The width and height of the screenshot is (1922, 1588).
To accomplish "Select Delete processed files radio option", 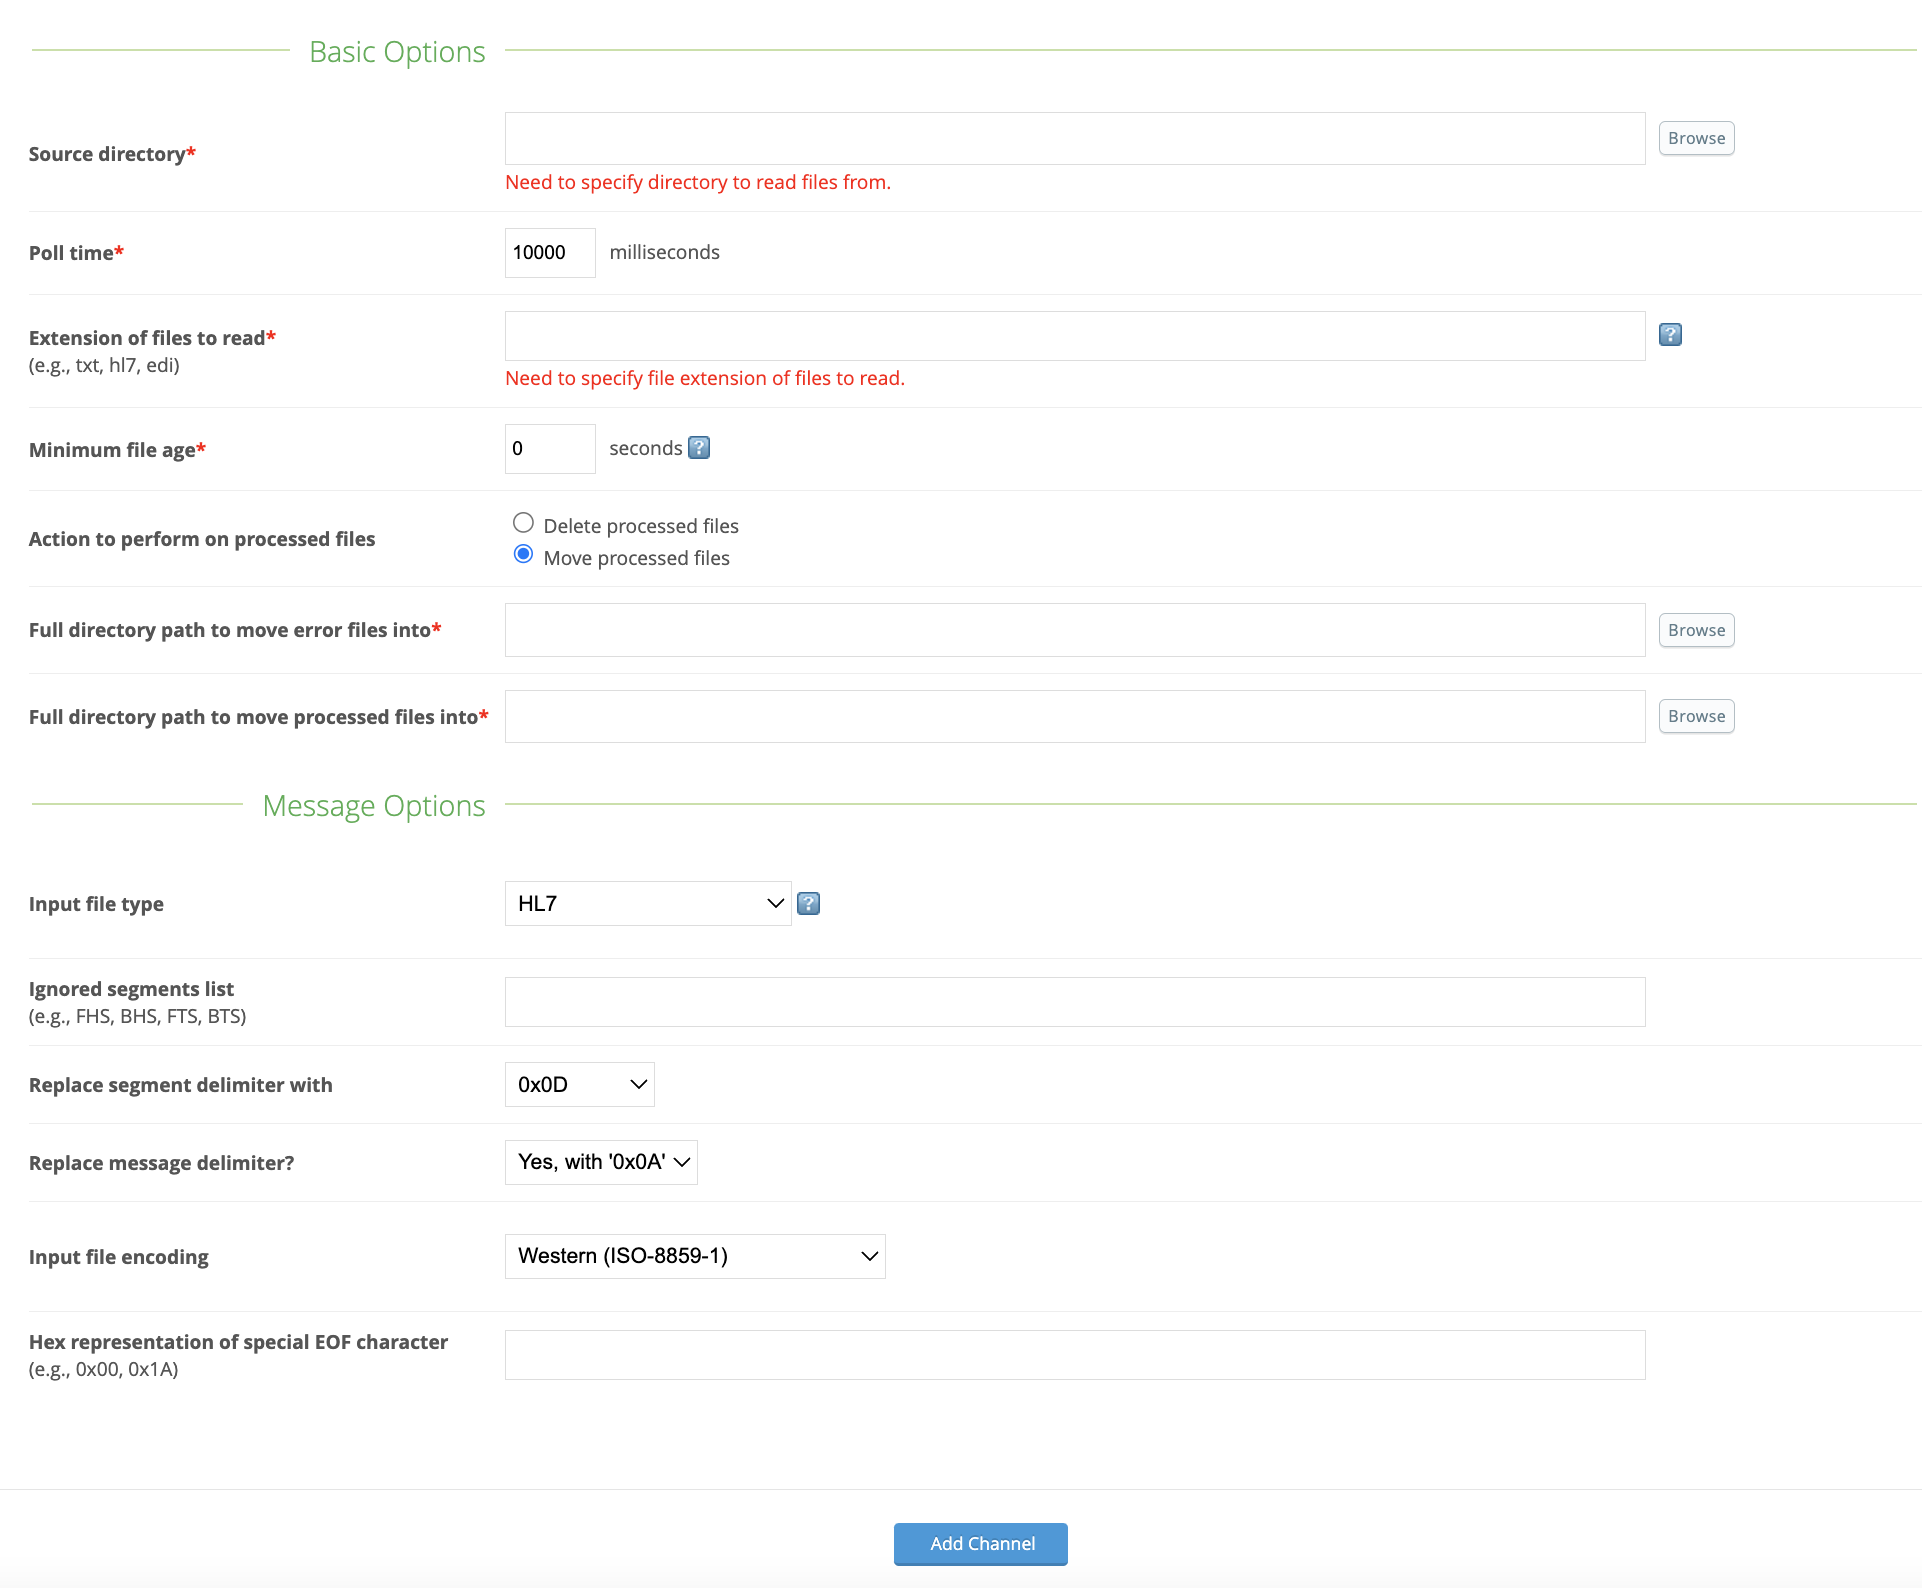I will pyautogui.click(x=523, y=523).
